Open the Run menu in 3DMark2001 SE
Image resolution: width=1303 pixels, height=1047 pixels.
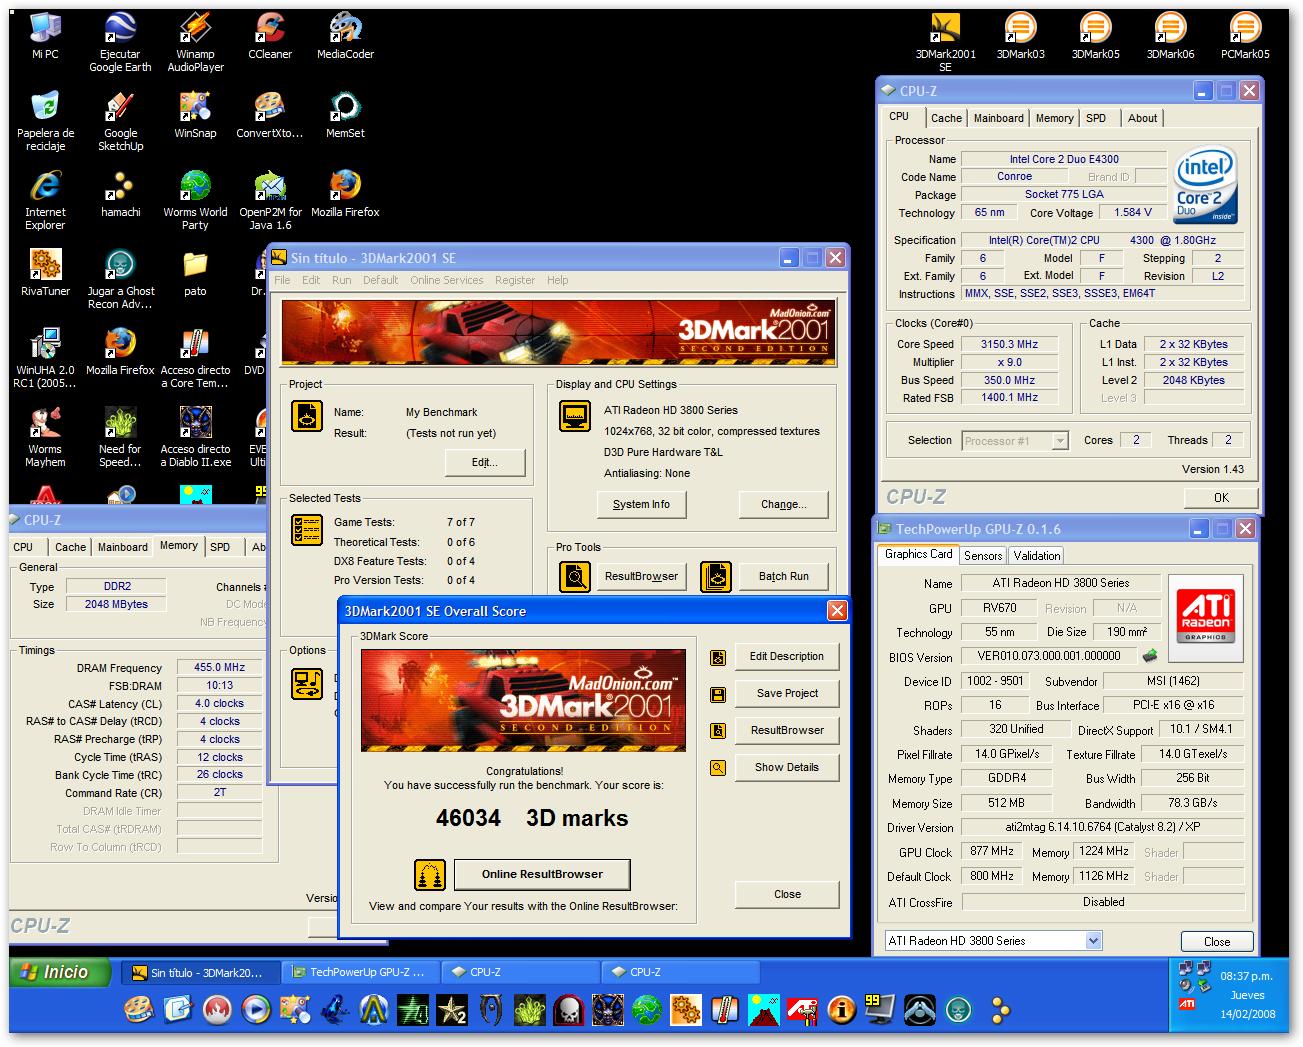pos(342,280)
